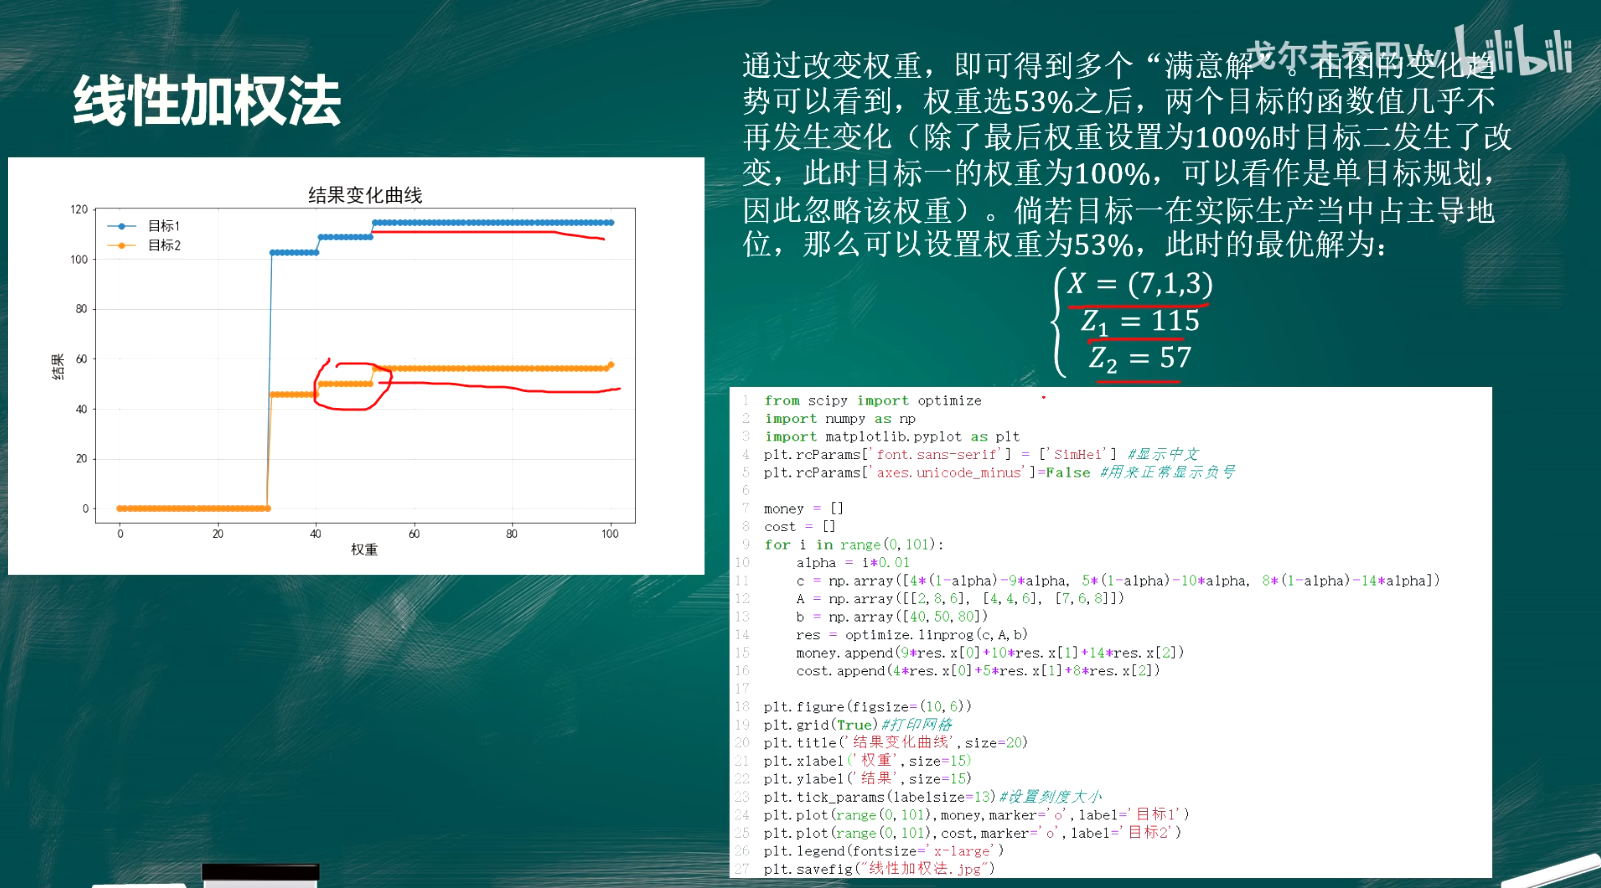Image resolution: width=1601 pixels, height=888 pixels.
Task: Click code line 'cost = []'
Action: [x=800, y=526]
